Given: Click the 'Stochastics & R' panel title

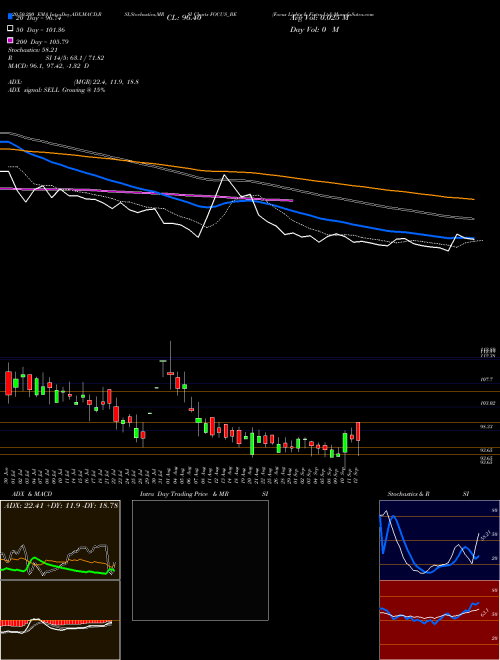Looking at the screenshot, I should click(x=408, y=494).
